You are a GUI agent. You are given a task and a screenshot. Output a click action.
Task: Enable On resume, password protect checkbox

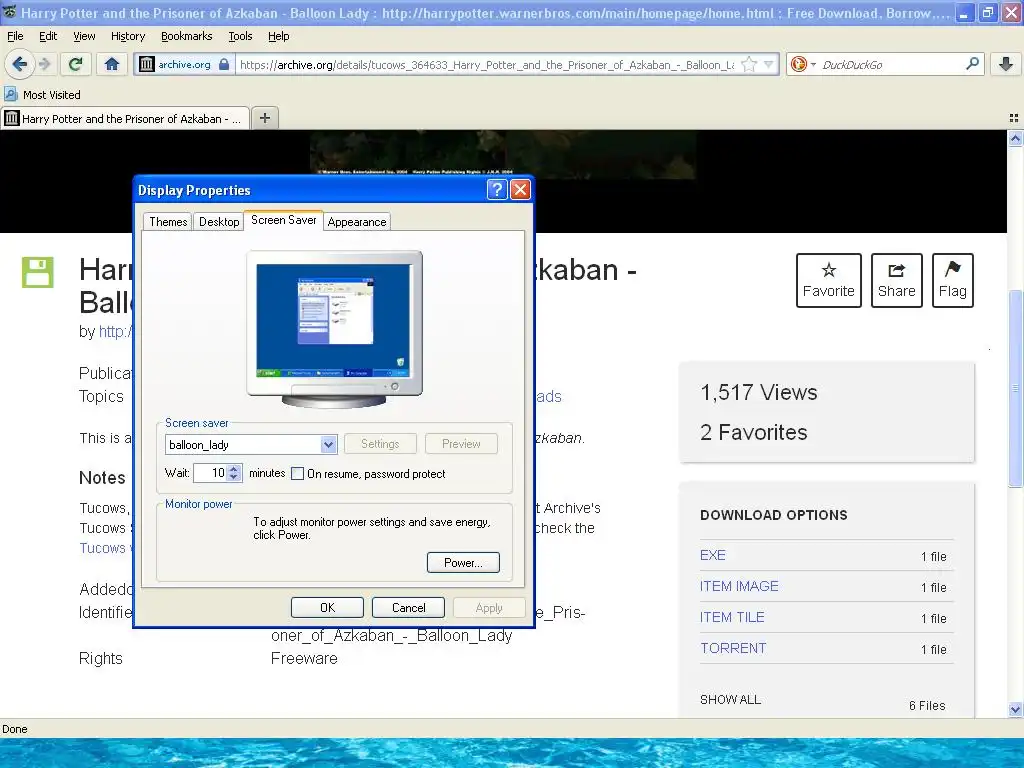297,473
